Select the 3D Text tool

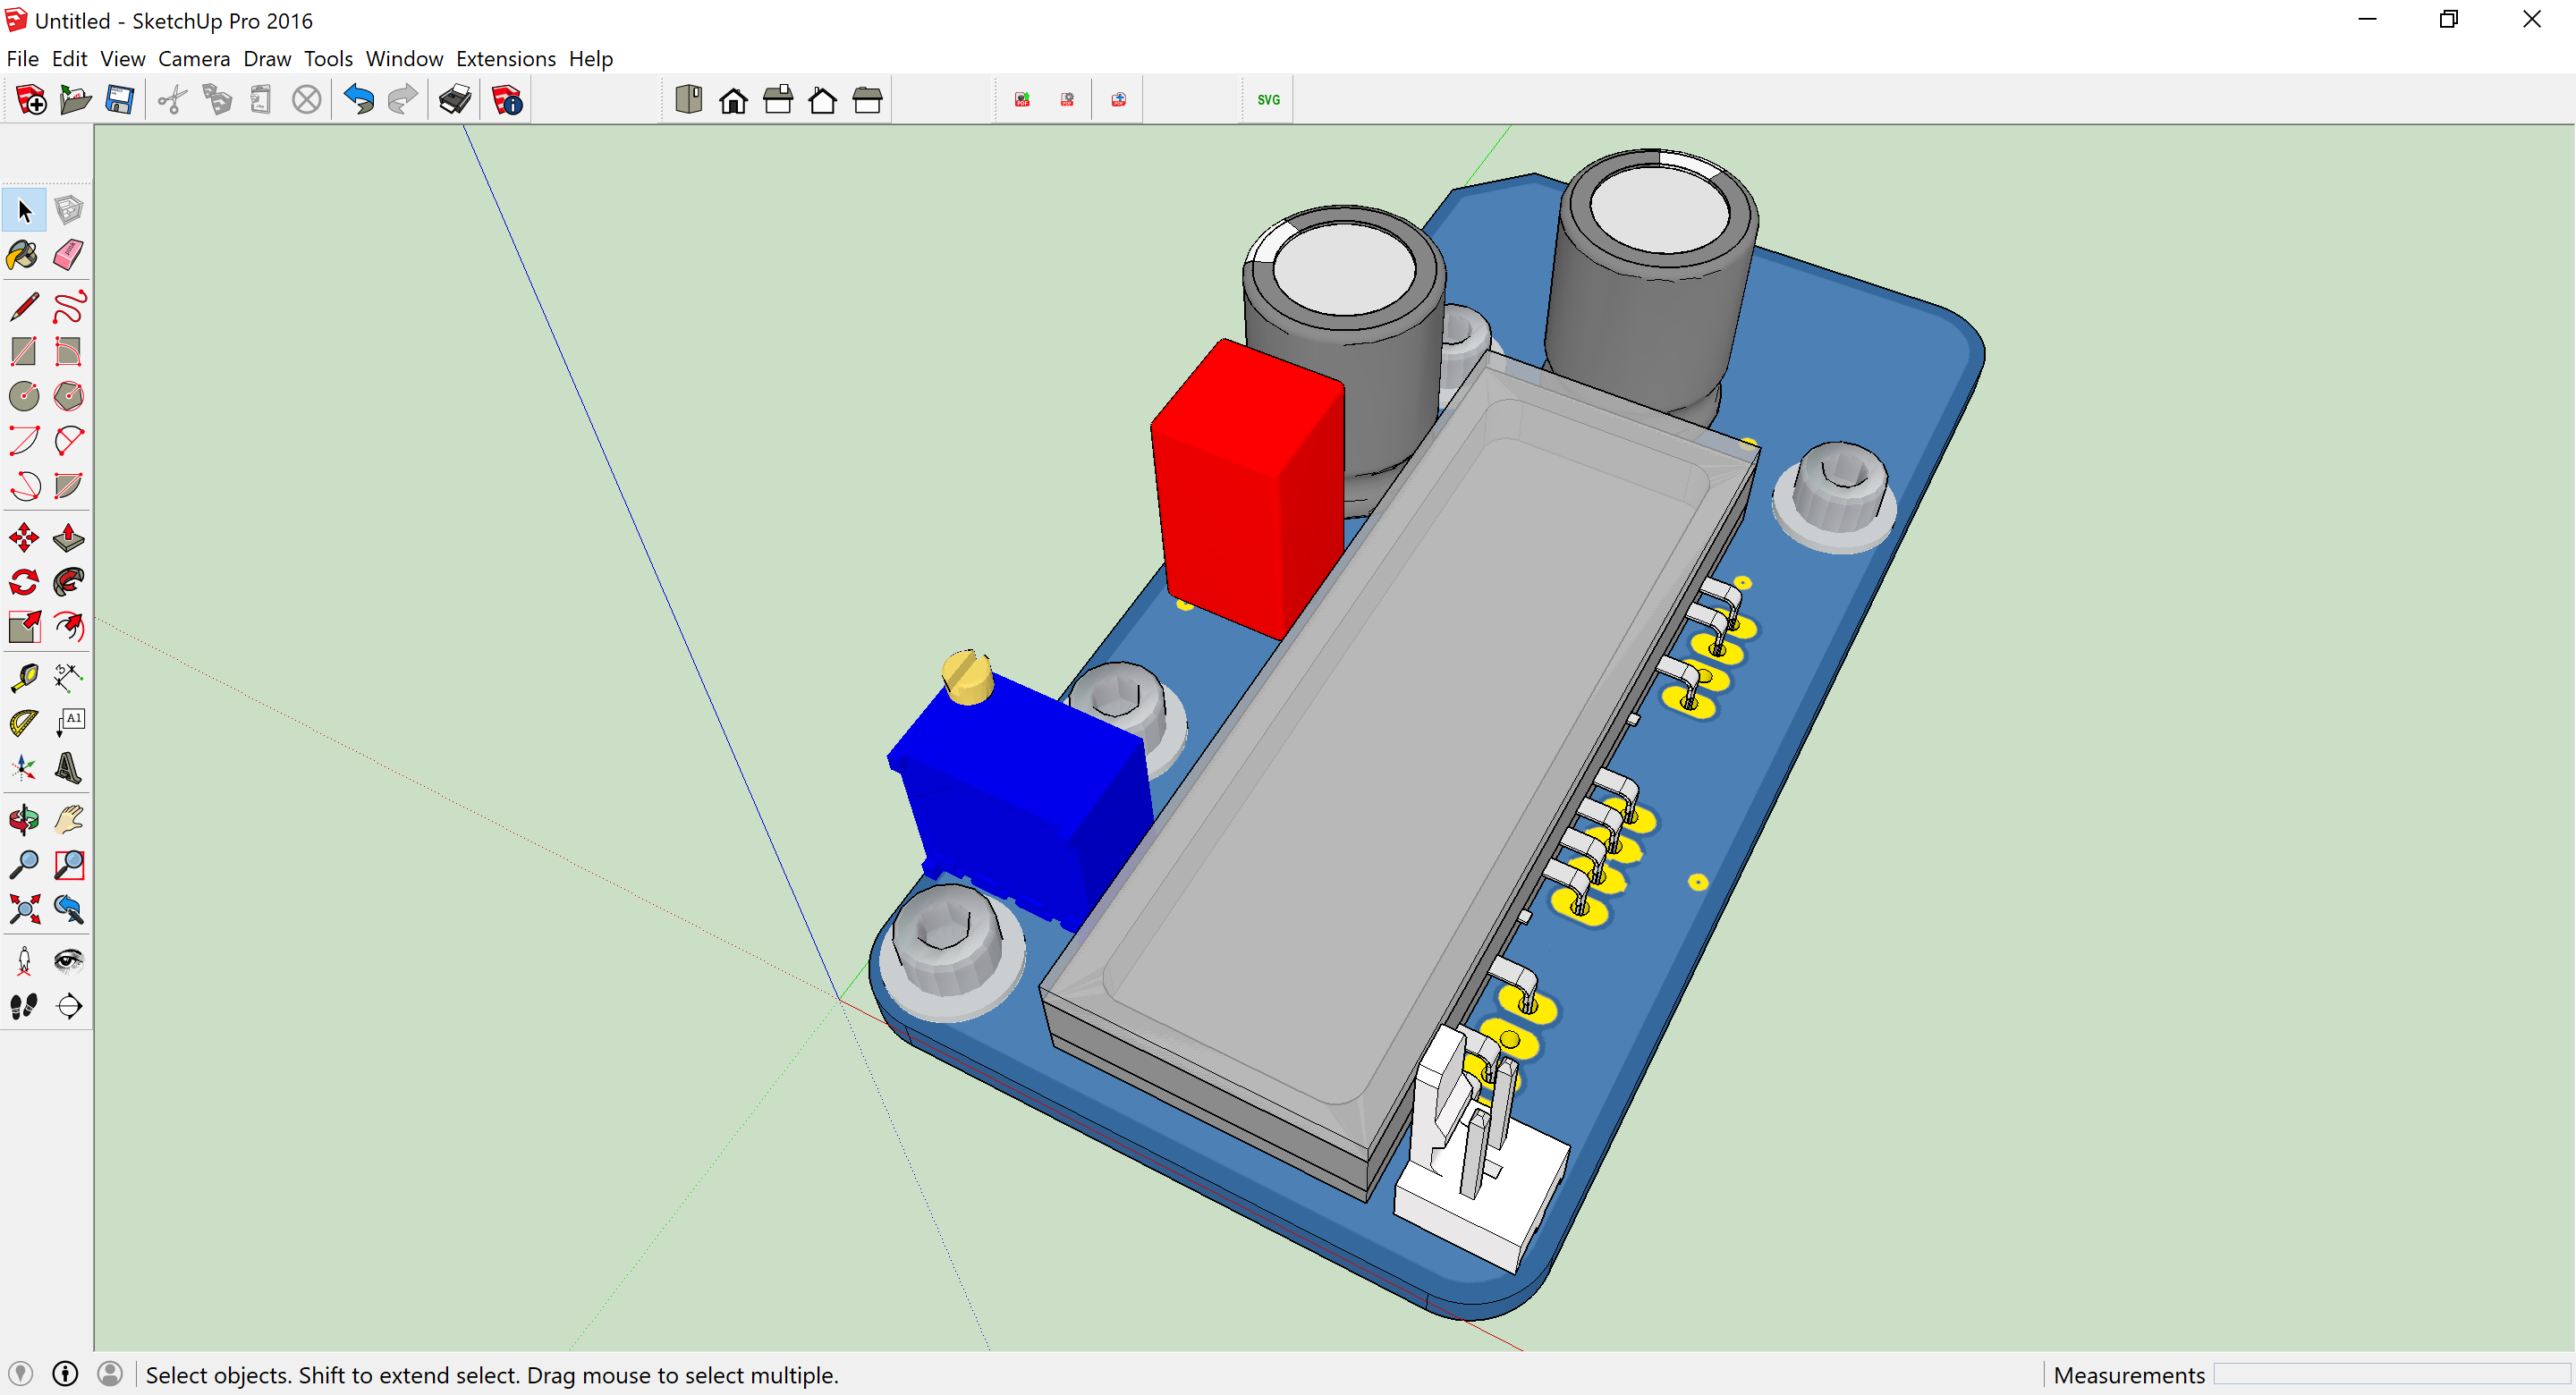(68, 767)
